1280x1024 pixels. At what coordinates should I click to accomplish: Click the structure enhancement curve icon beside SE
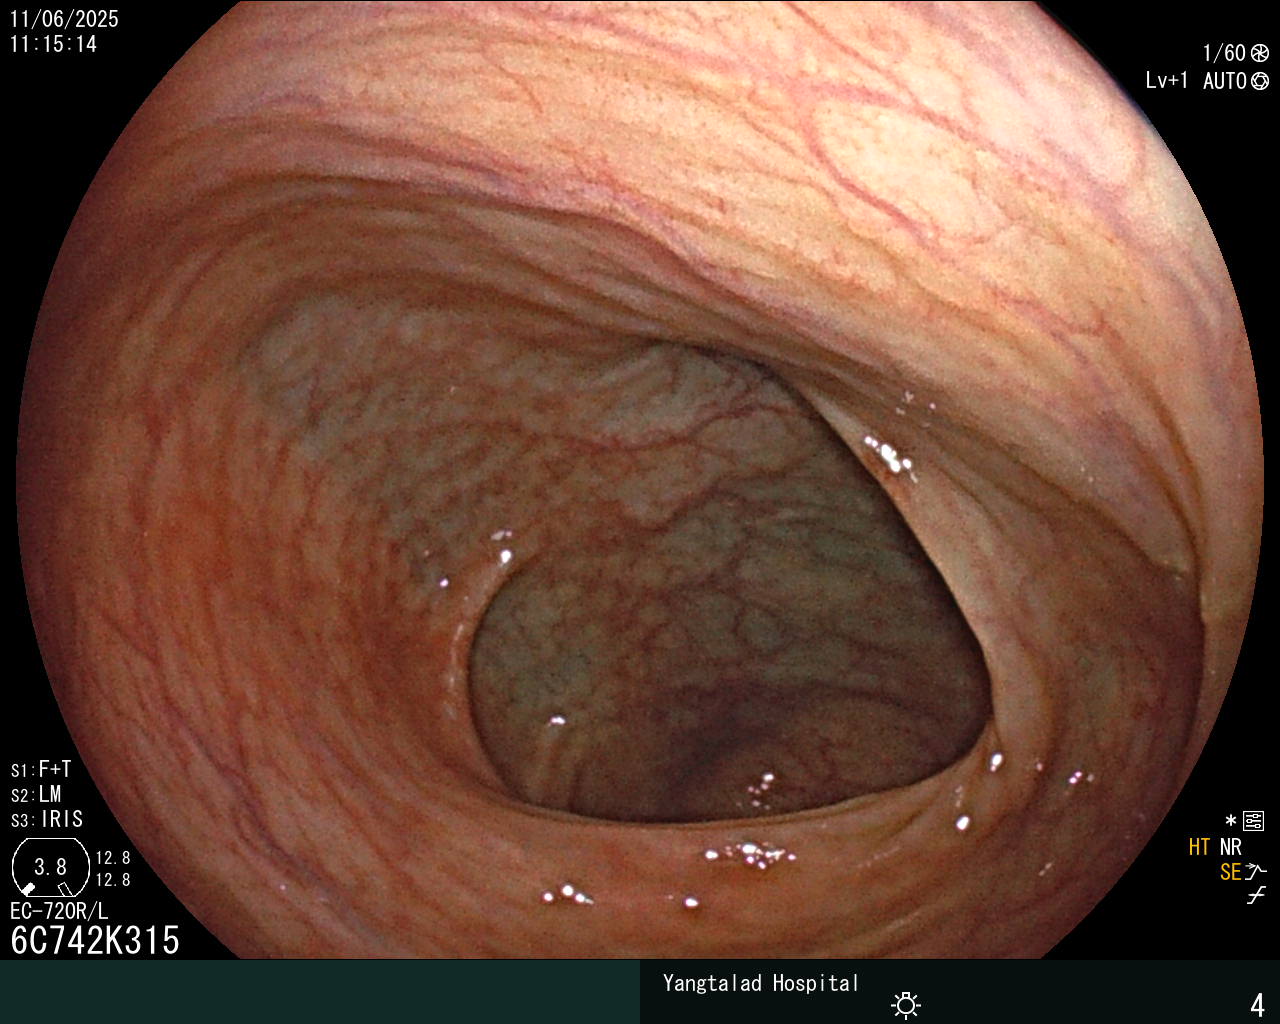1256,872
